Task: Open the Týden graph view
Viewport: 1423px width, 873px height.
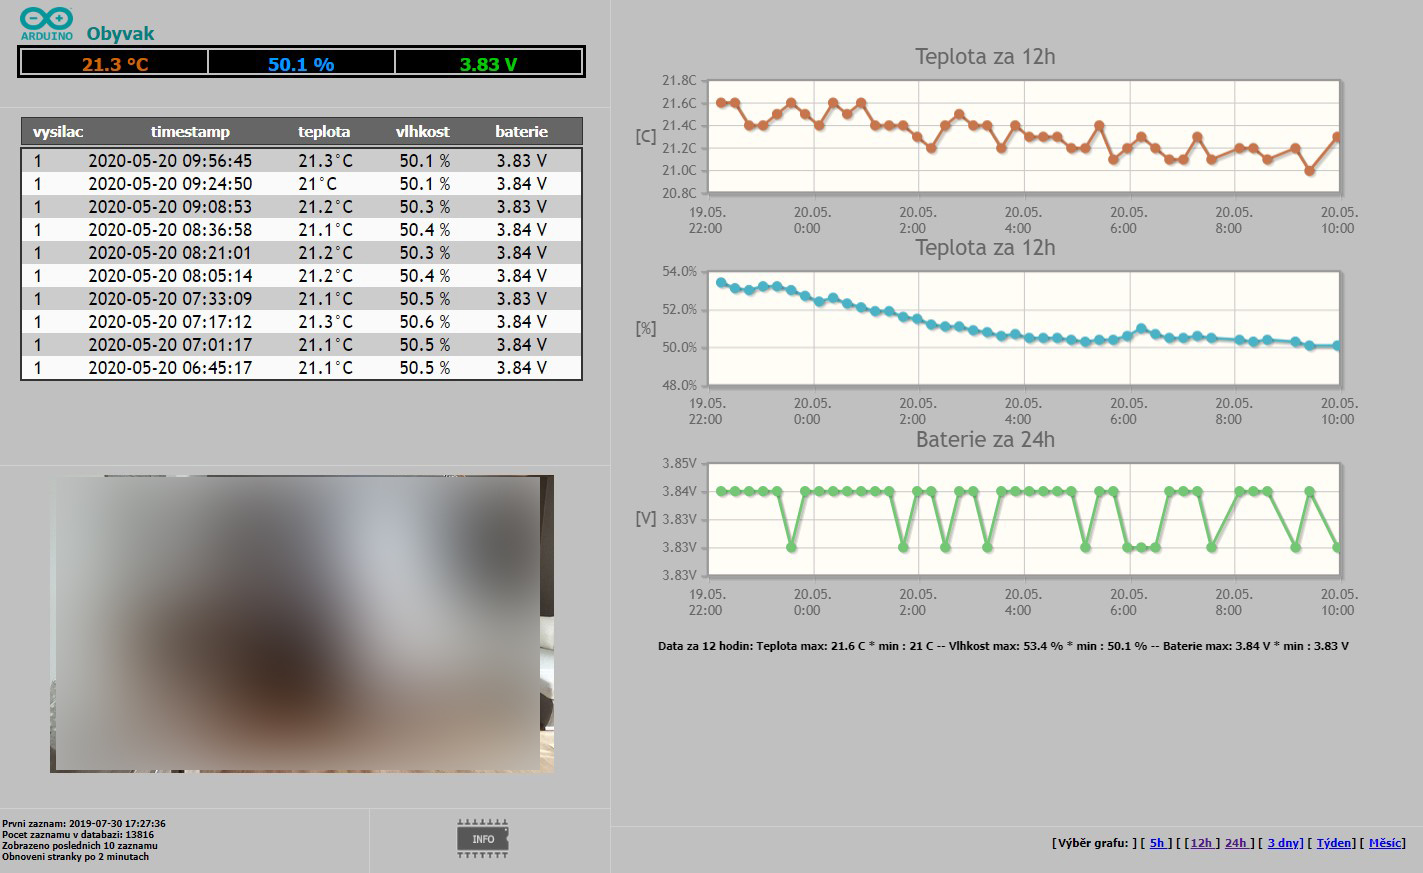Action: 1334,843
